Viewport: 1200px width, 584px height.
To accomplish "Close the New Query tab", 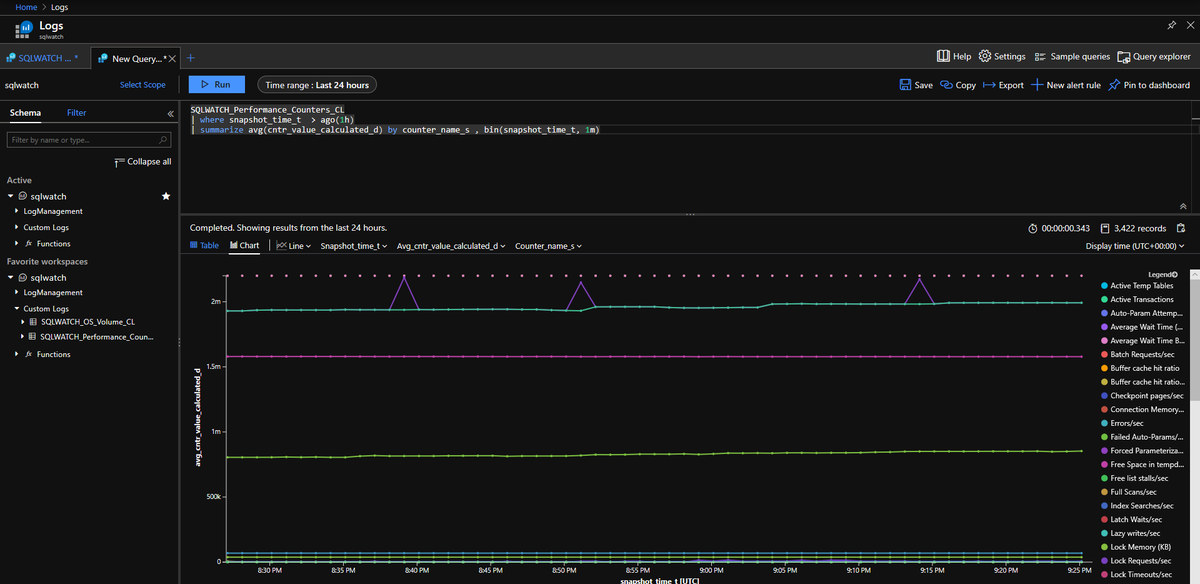I will pos(173,59).
